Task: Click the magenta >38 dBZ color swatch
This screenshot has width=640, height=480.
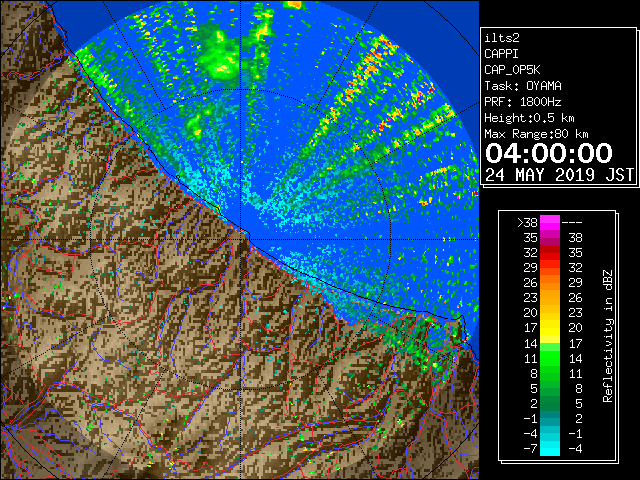Action: (x=550, y=223)
